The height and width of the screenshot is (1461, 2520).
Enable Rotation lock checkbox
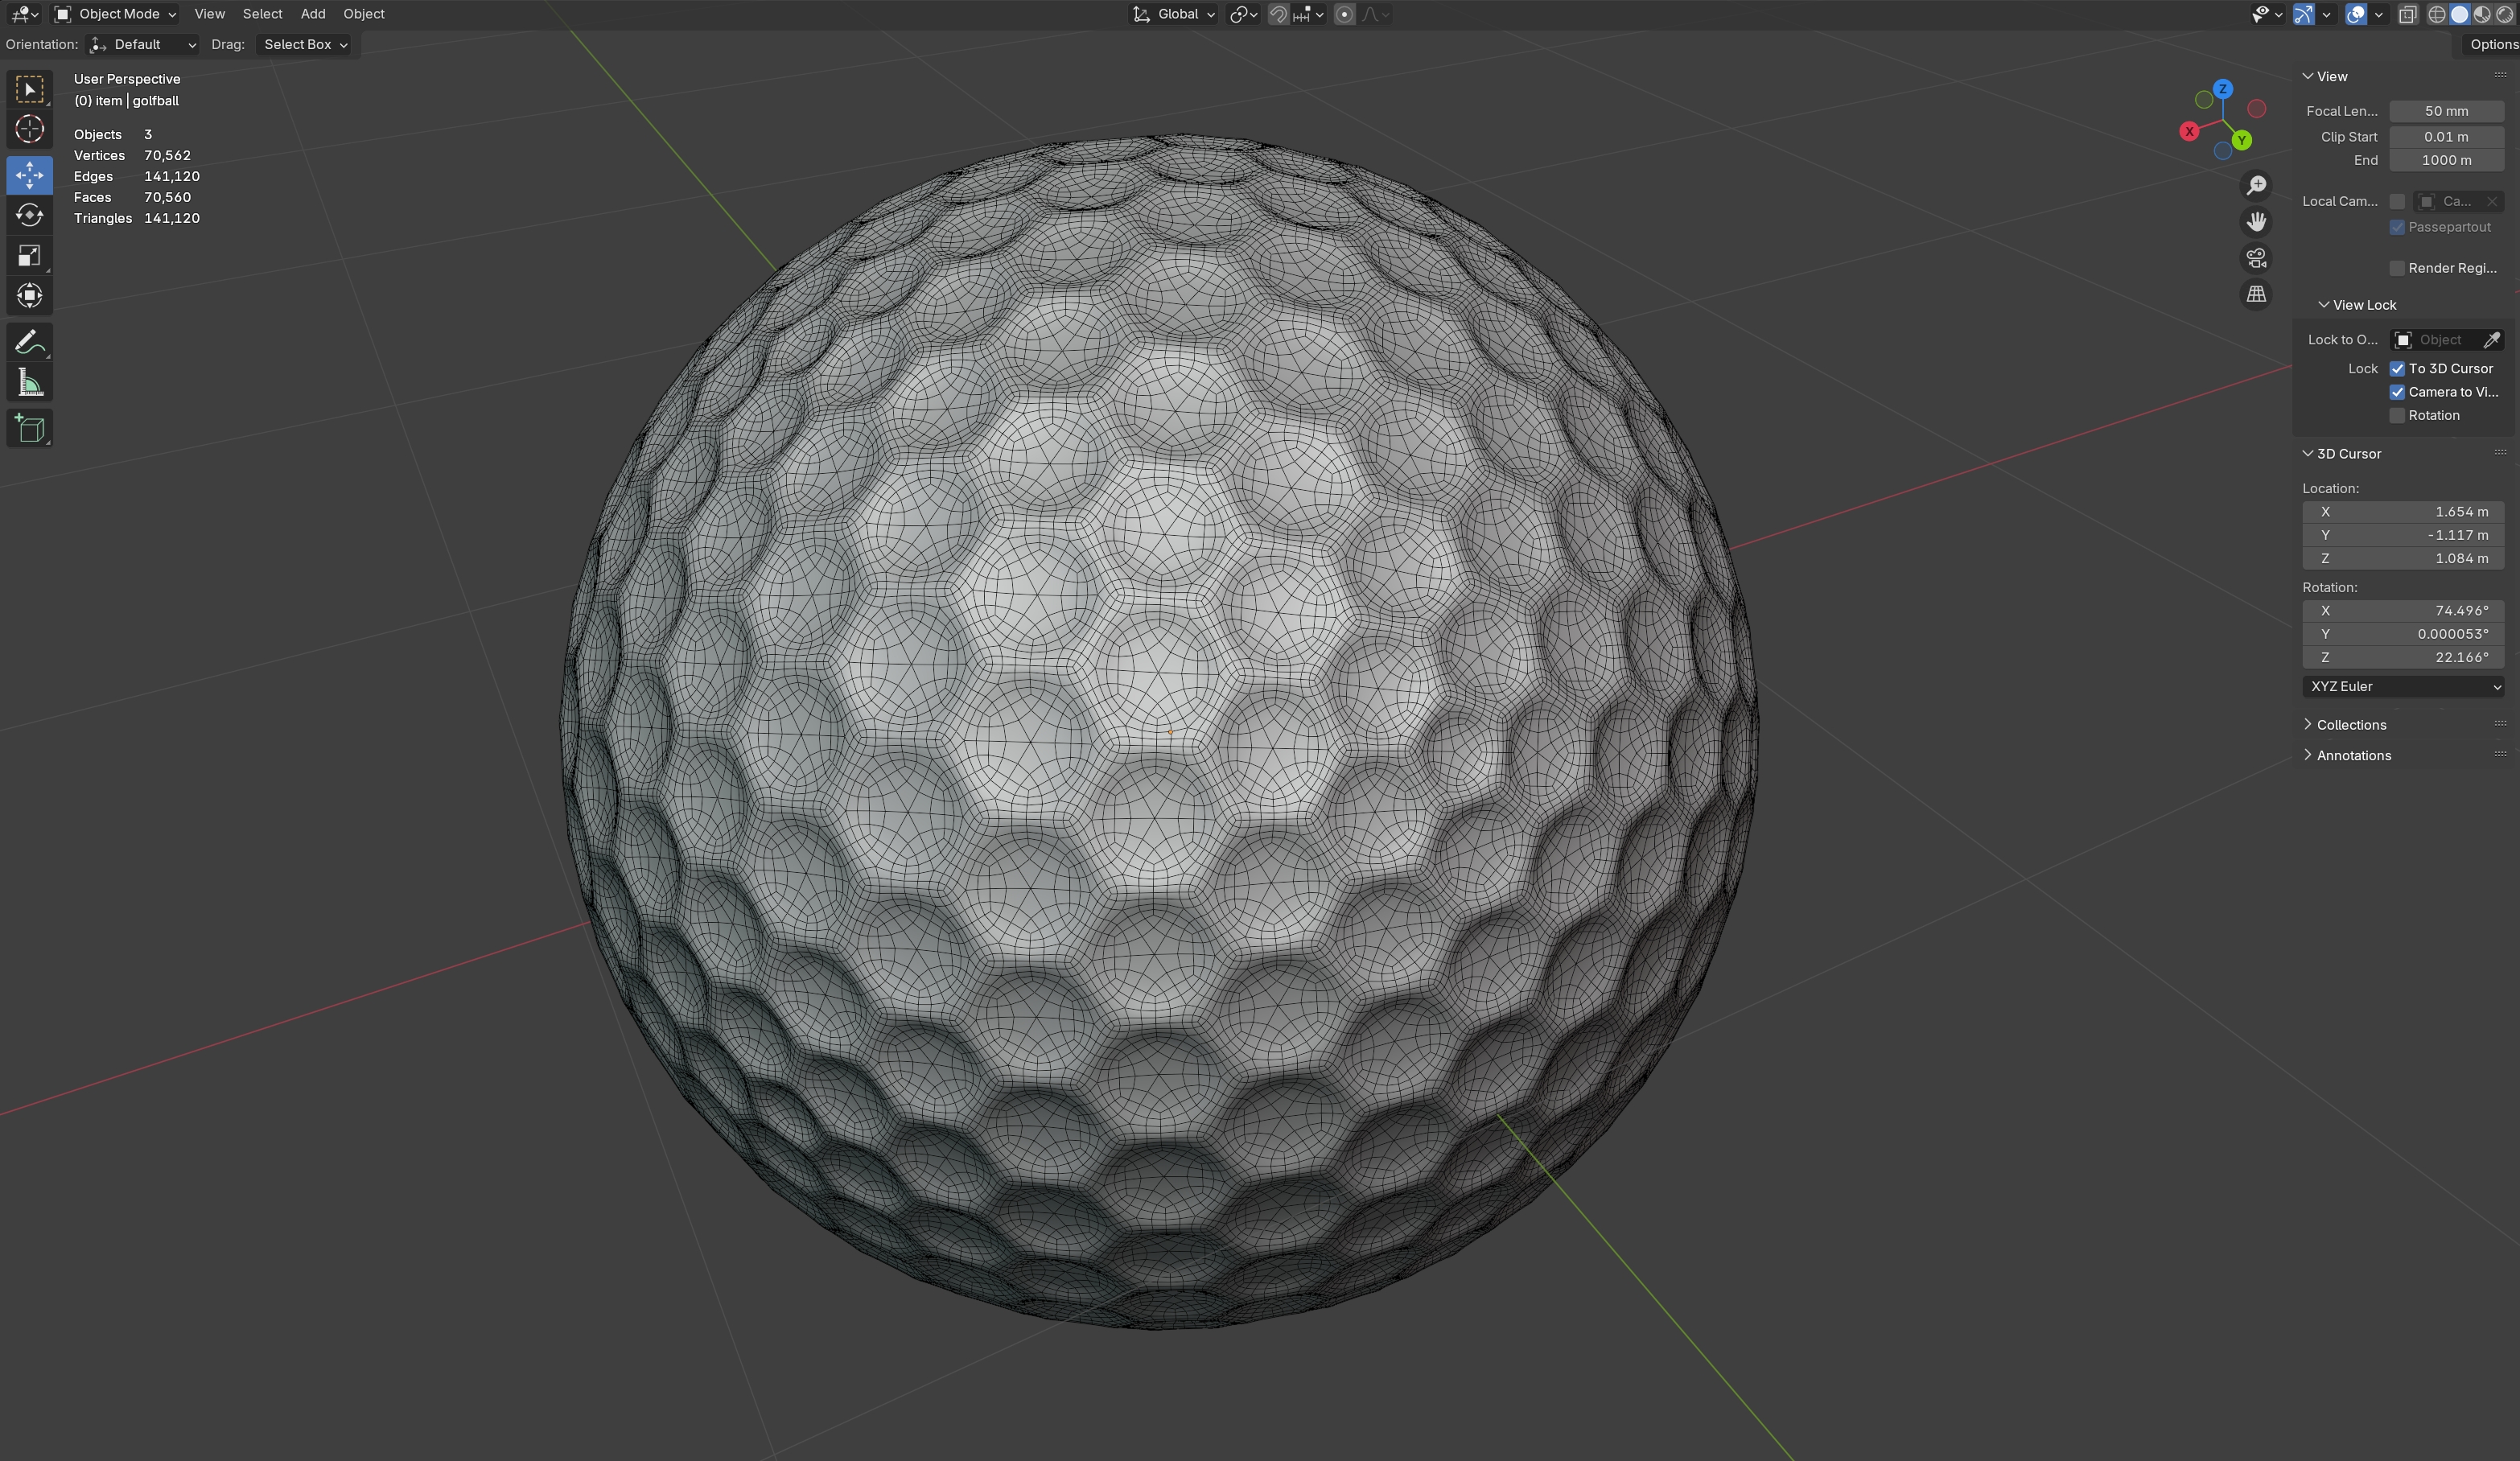click(2397, 416)
